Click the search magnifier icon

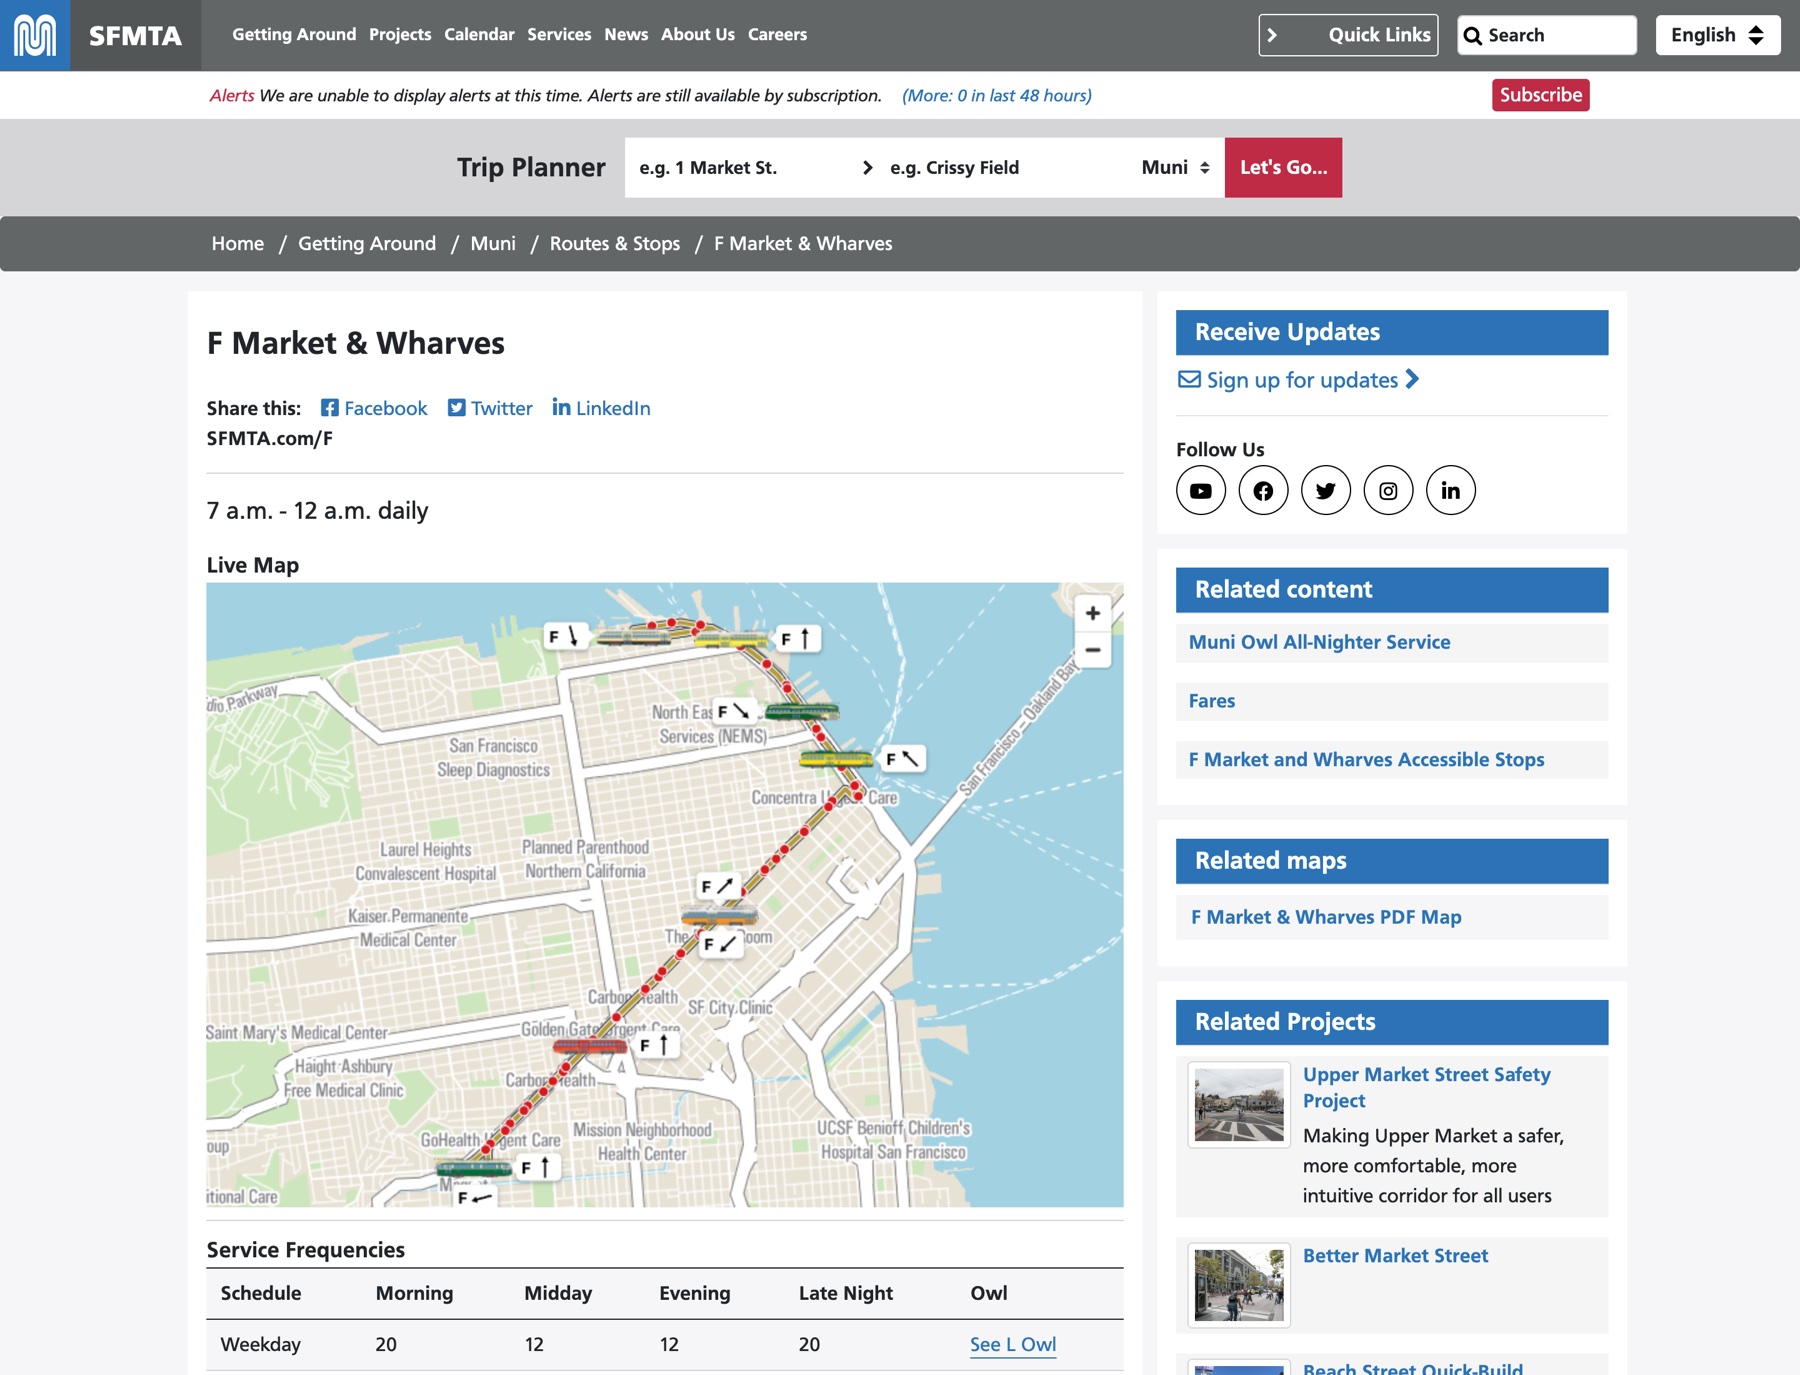[1473, 36]
